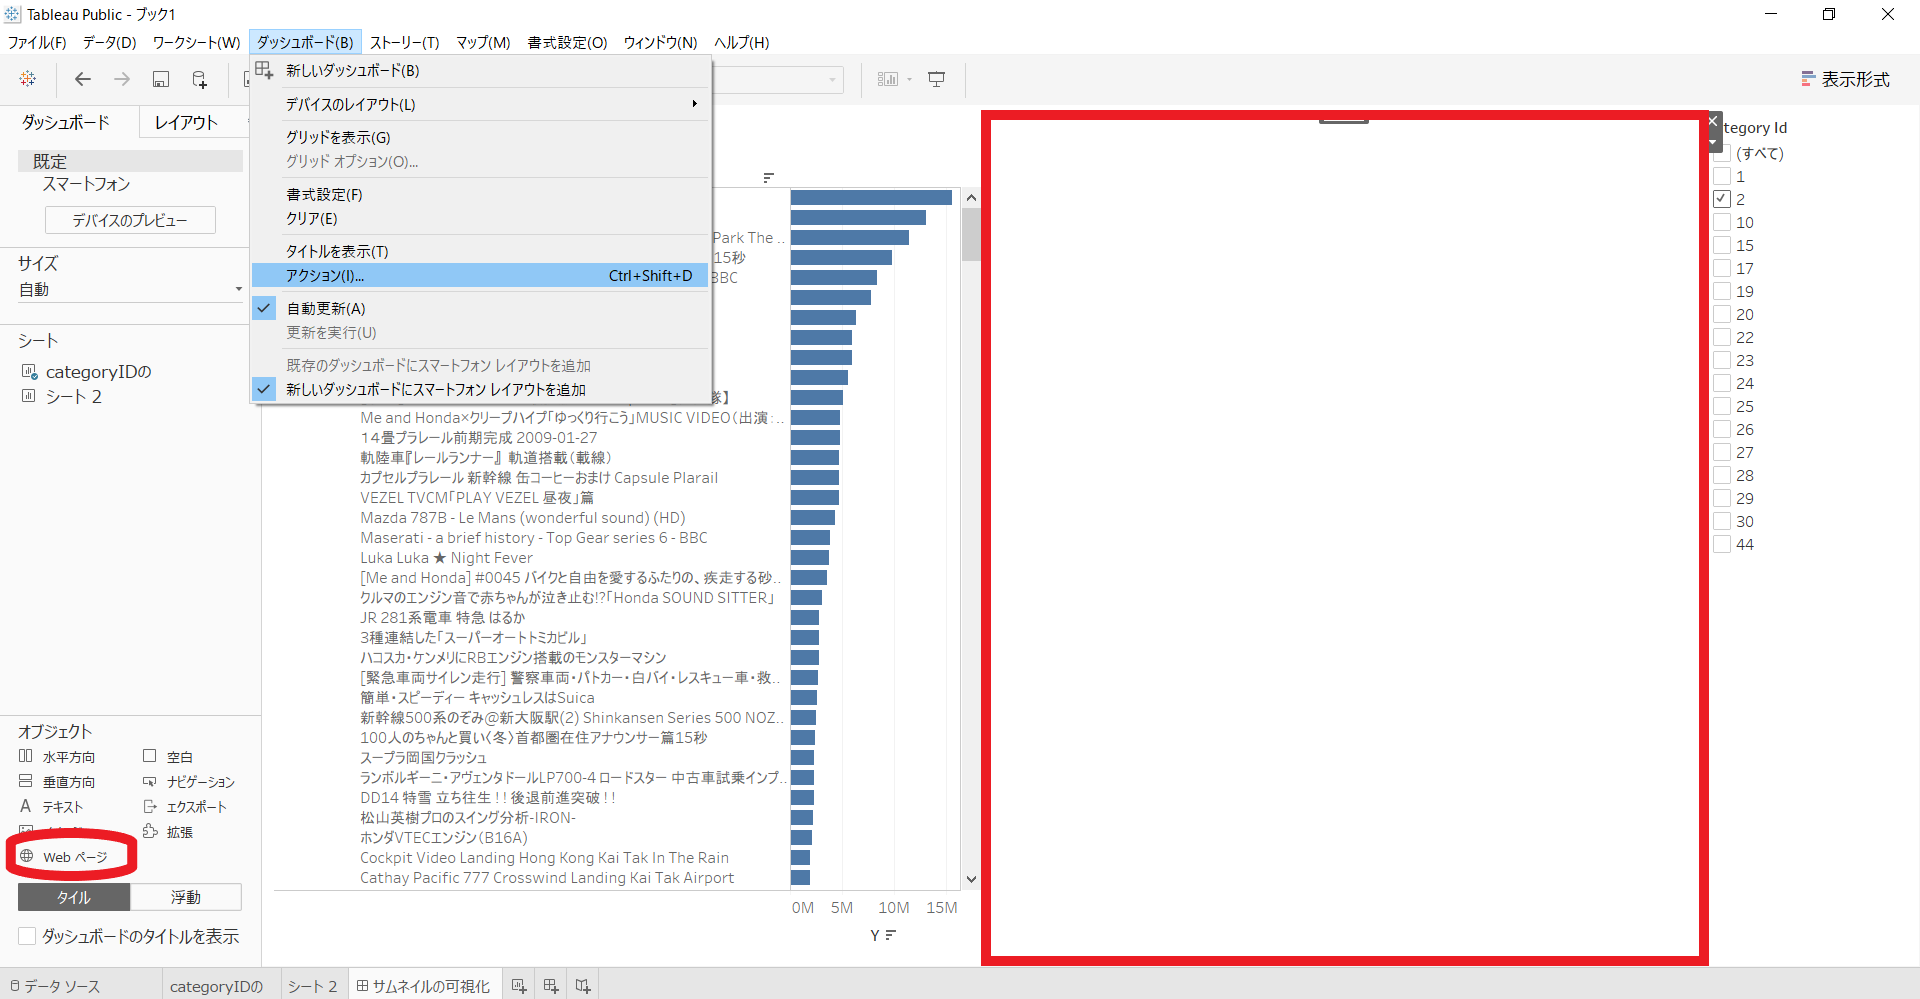1920x999 pixels.
Task: Uncheck category Id 2 filter checkbox
Action: click(x=1721, y=199)
